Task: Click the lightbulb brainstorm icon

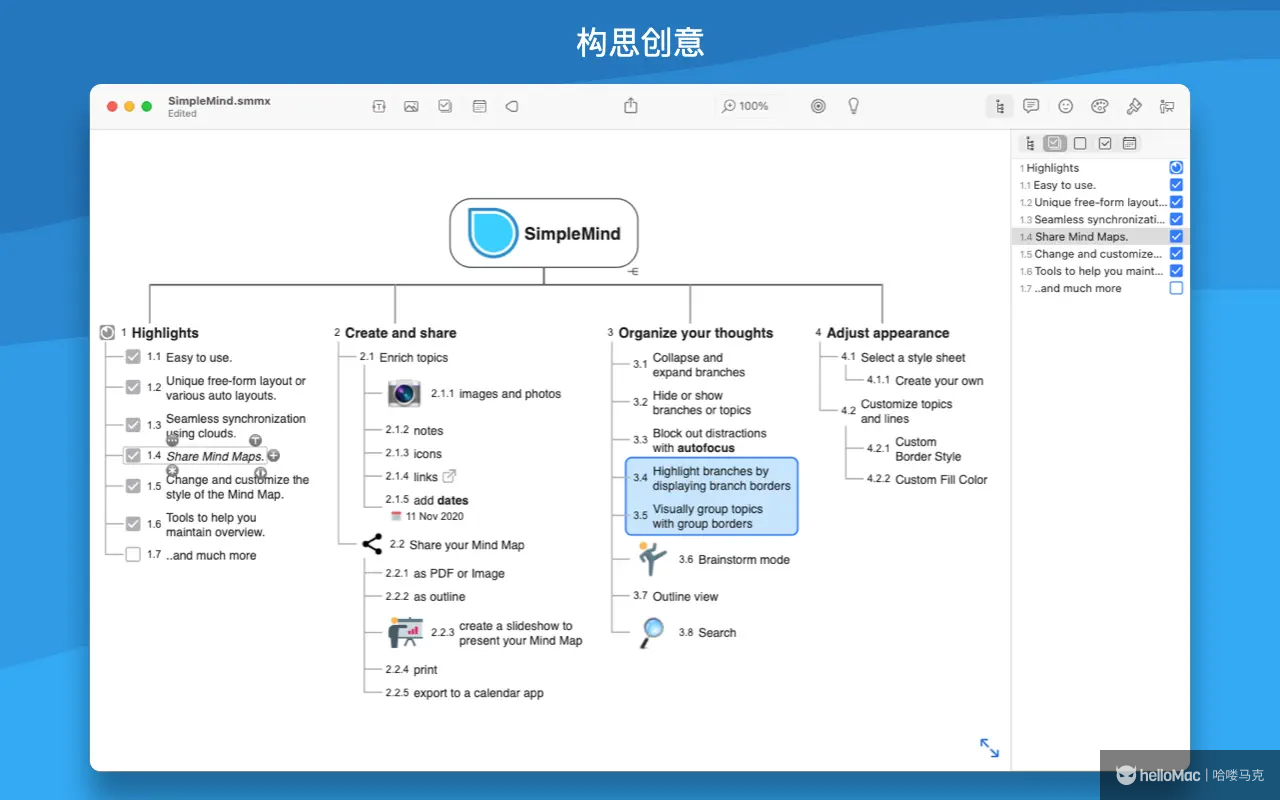Action: pos(853,106)
